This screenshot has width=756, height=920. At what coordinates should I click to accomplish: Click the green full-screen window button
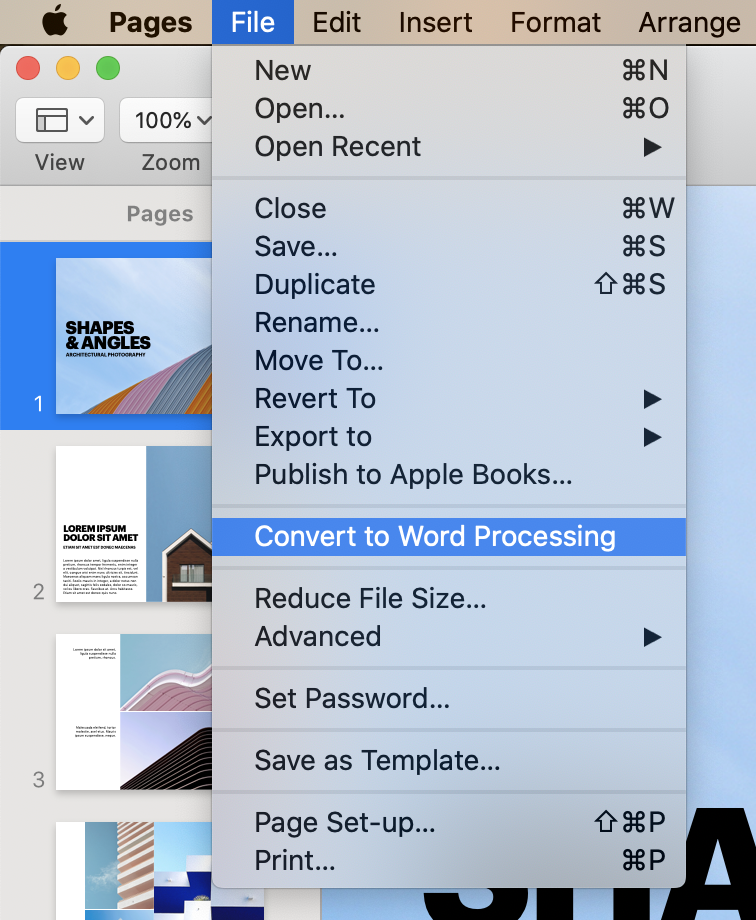[108, 68]
